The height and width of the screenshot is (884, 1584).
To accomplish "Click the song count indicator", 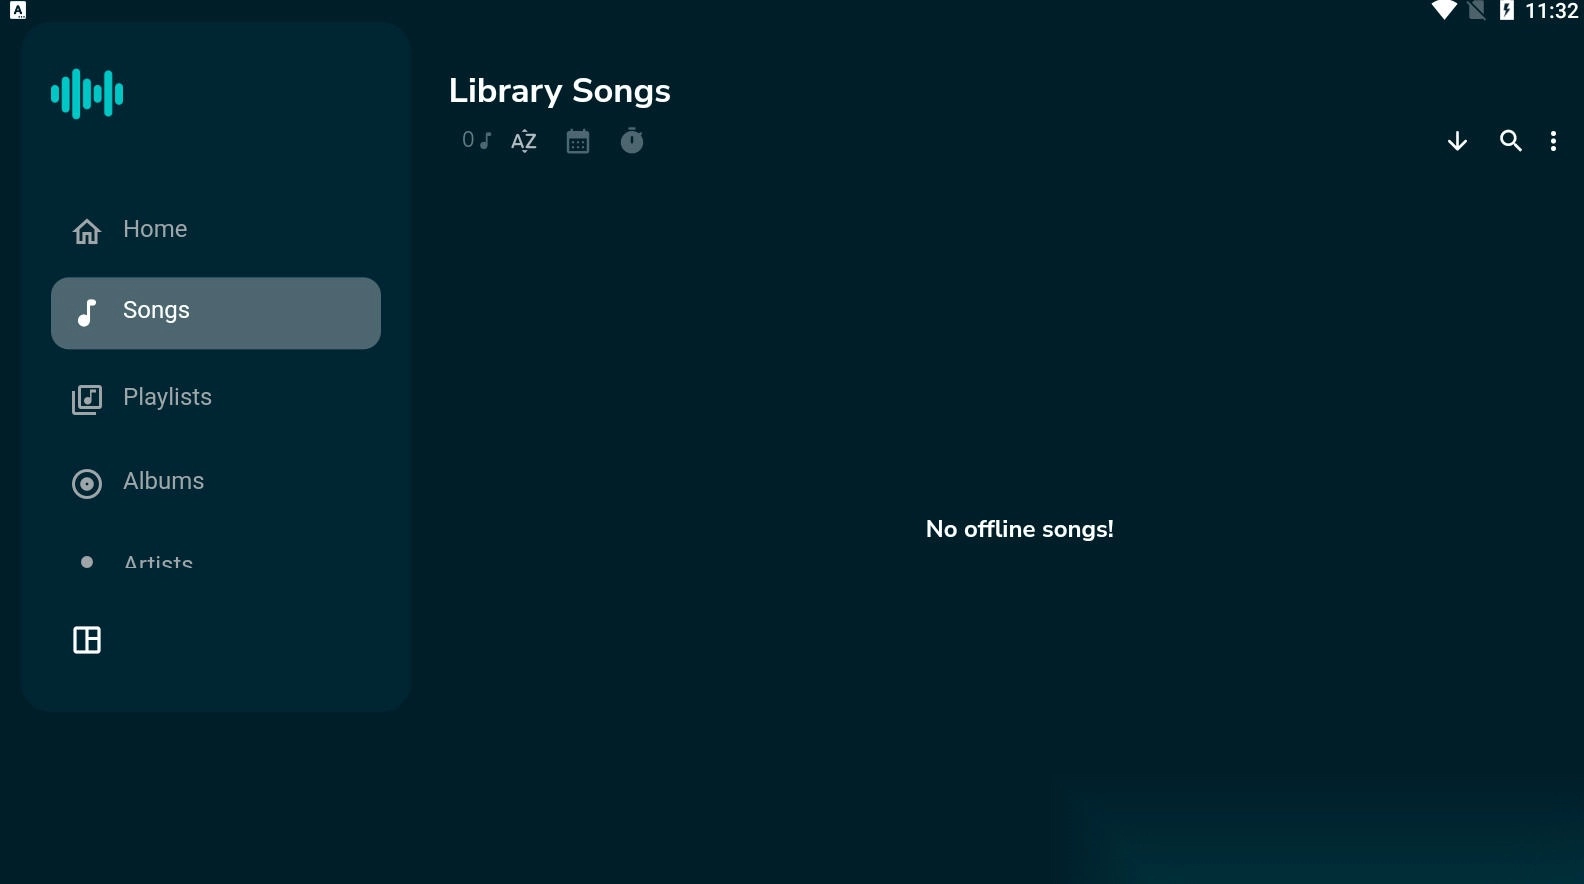I will tap(476, 140).
